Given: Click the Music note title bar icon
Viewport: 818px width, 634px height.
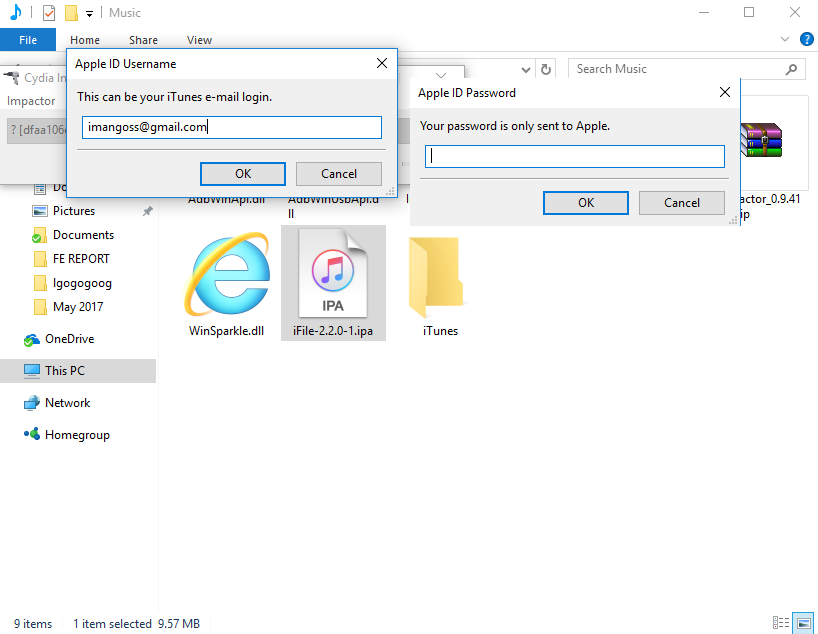Looking at the screenshot, I should pos(16,12).
